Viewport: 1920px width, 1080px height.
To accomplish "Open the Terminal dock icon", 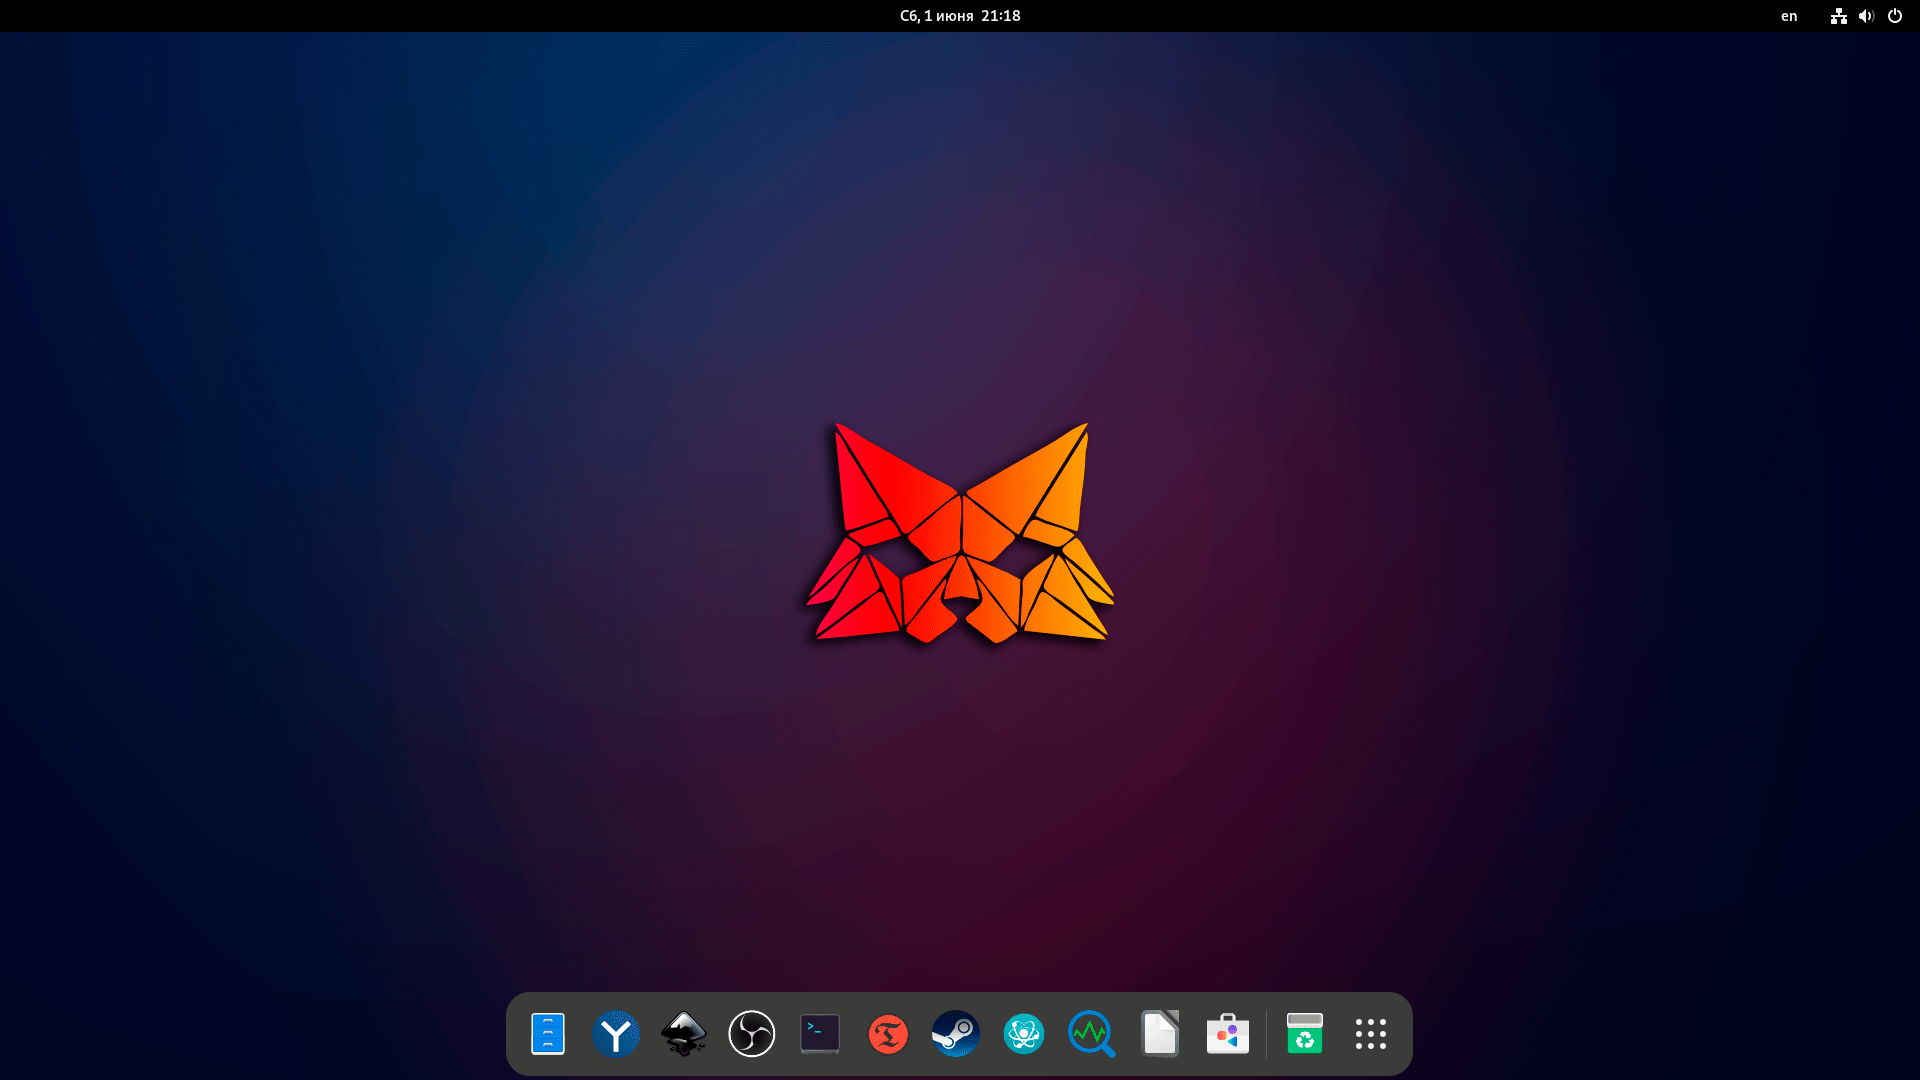I will [x=820, y=1034].
